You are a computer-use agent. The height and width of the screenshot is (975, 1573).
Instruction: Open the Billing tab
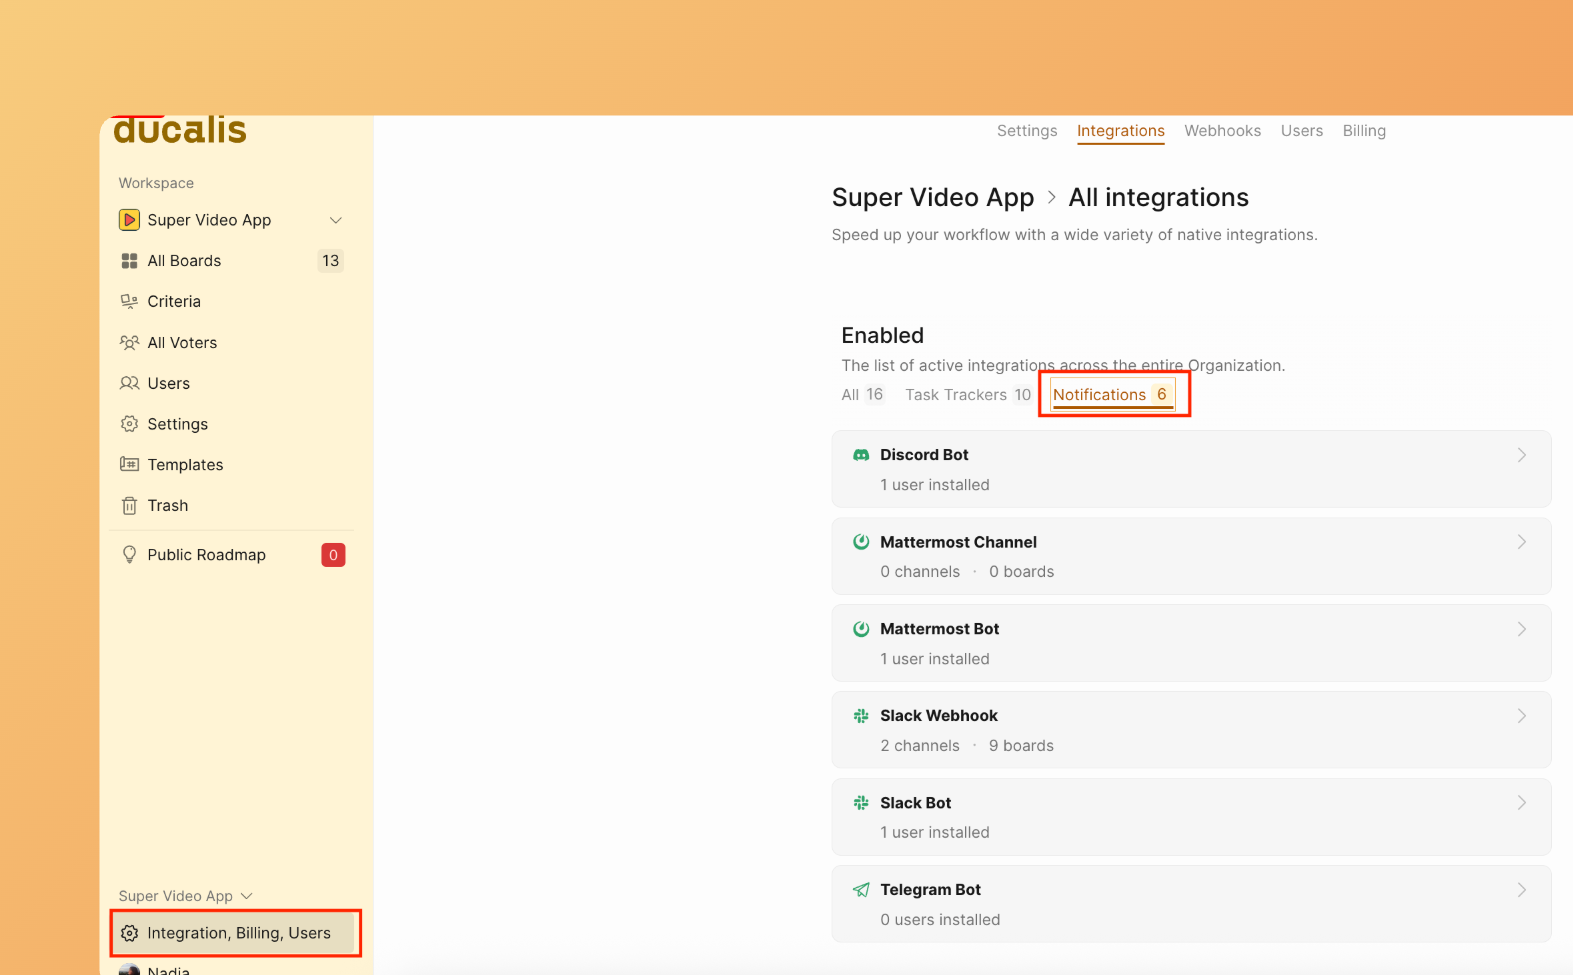click(1363, 131)
